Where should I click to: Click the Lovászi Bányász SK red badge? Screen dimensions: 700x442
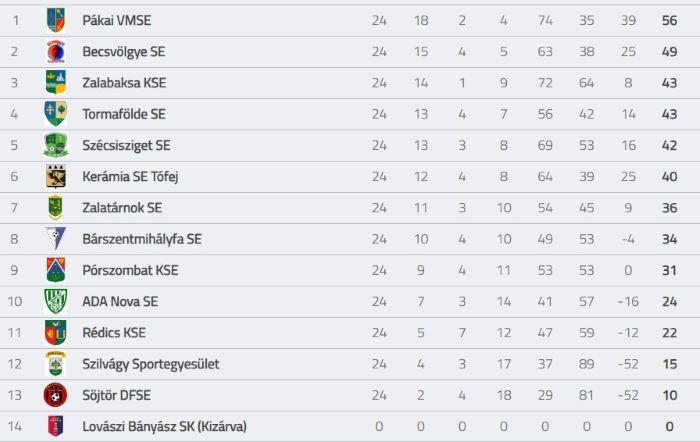[56, 426]
